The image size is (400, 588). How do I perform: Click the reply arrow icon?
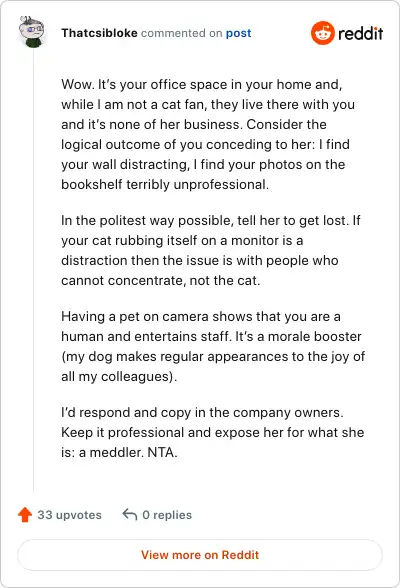click(x=130, y=514)
